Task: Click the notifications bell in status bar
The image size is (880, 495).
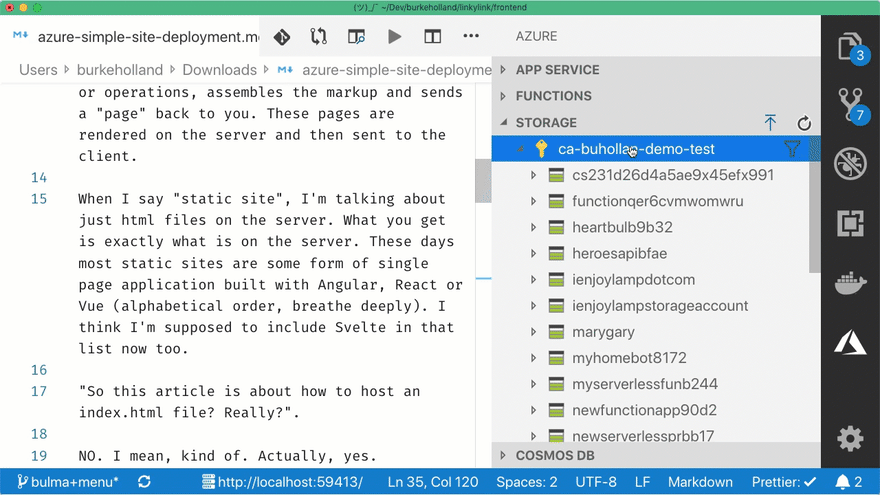Action: click(x=842, y=482)
